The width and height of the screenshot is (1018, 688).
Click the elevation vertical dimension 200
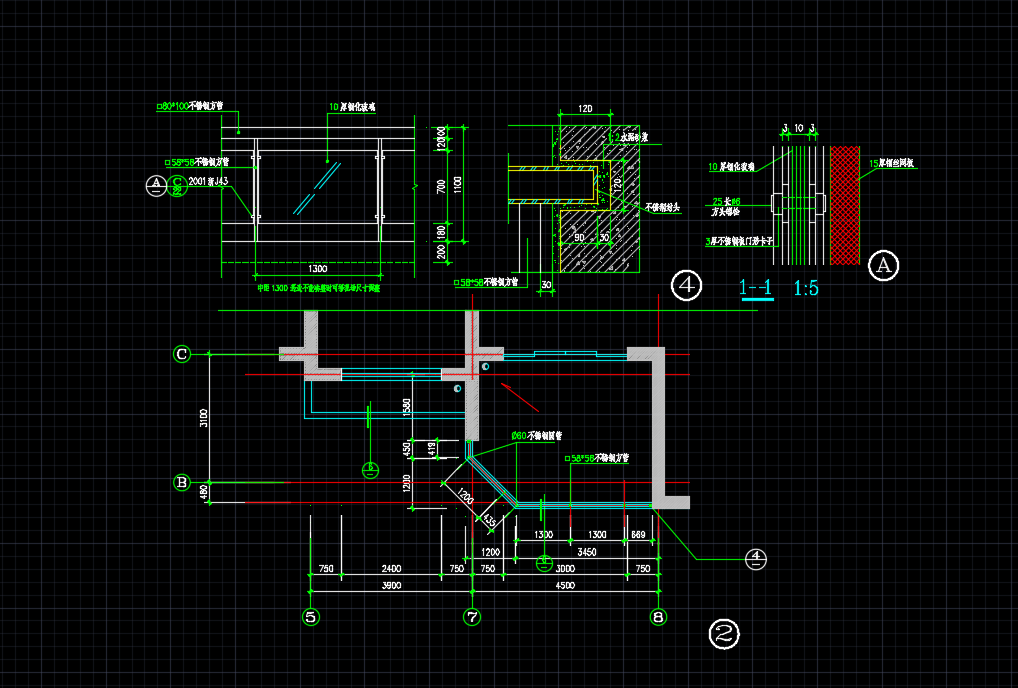(441, 252)
